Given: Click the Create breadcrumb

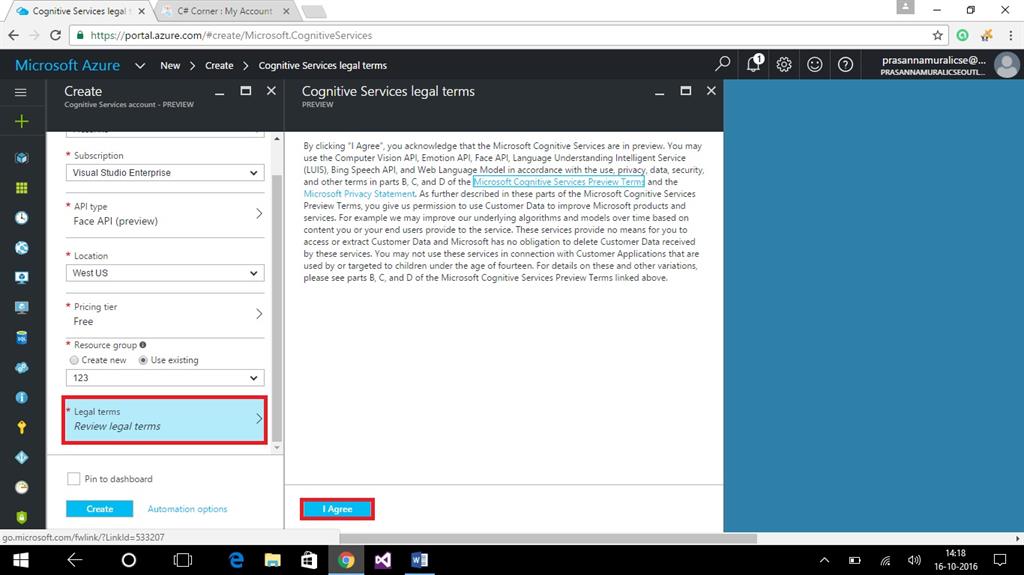Looking at the screenshot, I should [219, 65].
